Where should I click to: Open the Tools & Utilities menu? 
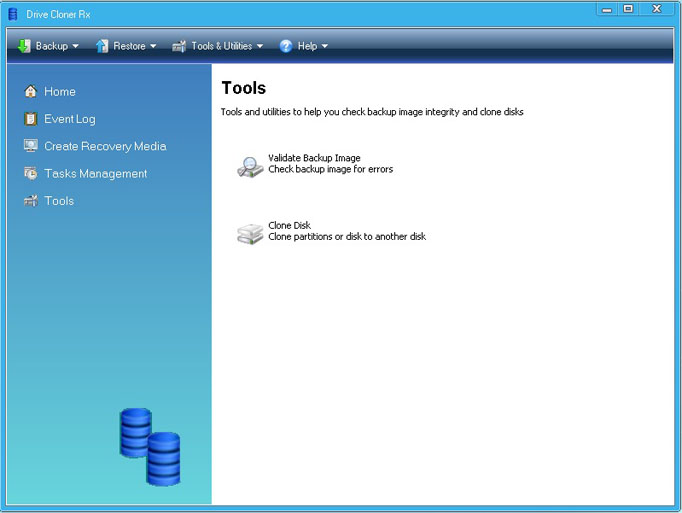pos(217,46)
